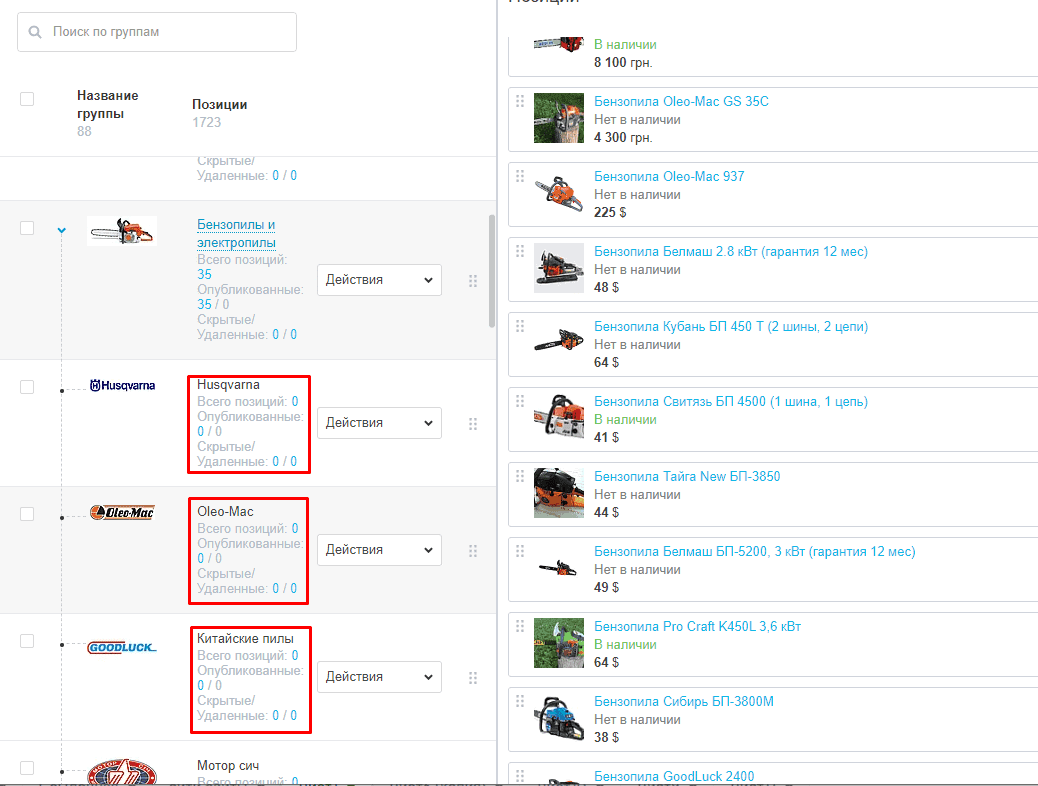Check the Китайские пилы group checkbox
The width and height of the screenshot is (1038, 786).
pyautogui.click(x=27, y=641)
